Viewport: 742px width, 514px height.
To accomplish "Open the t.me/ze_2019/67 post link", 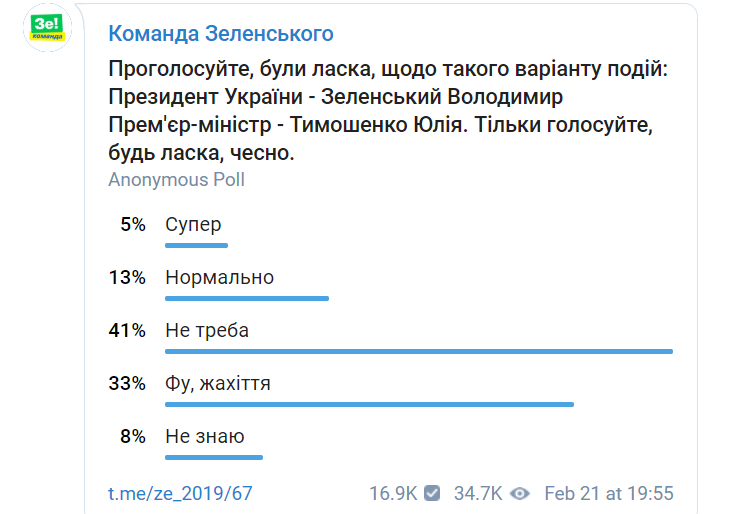I will click(x=180, y=493).
